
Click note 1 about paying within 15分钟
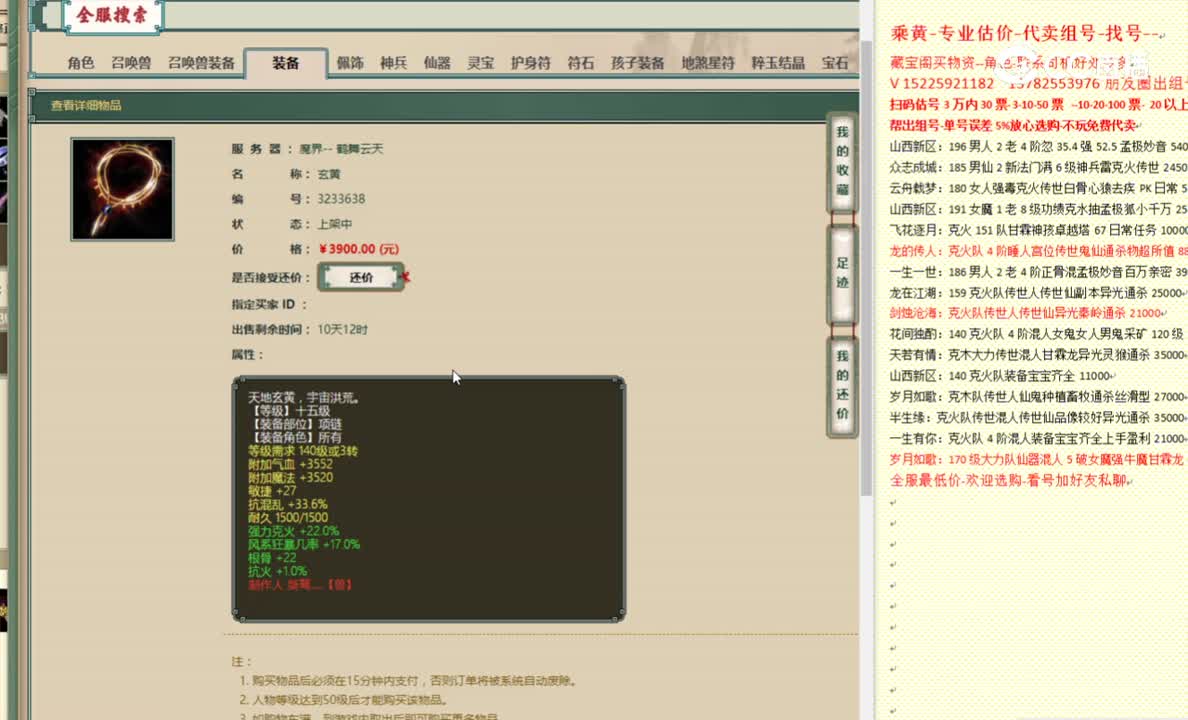(408, 681)
